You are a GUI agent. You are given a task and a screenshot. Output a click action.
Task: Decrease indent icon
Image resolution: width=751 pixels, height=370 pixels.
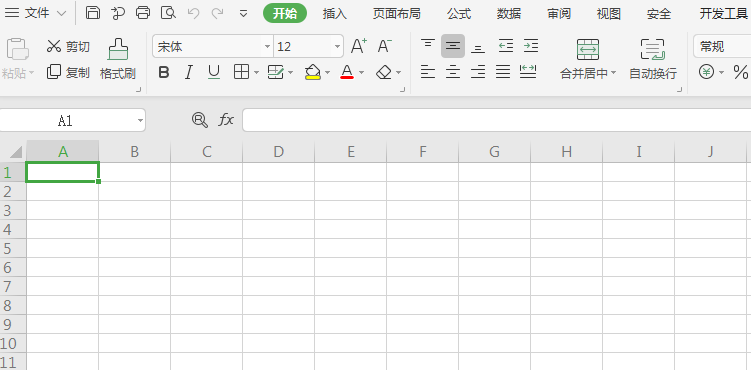point(506,46)
